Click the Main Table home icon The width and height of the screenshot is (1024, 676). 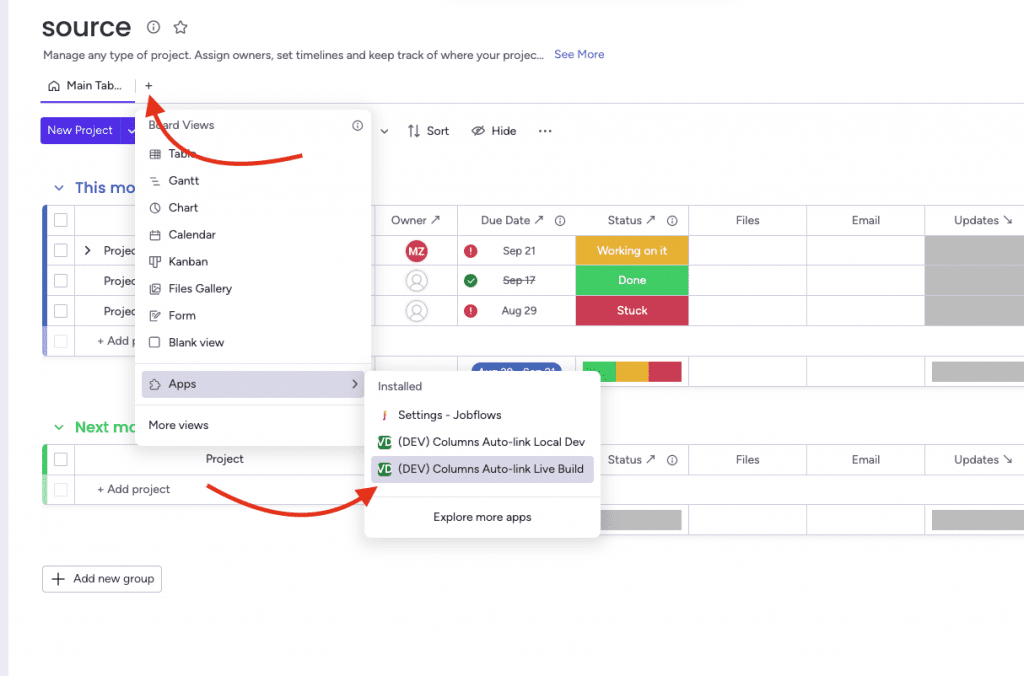[54, 86]
